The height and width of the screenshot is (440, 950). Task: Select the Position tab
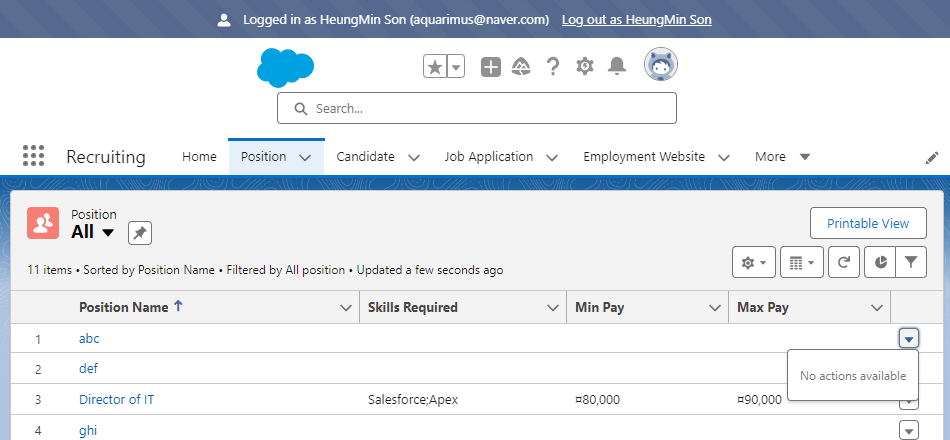(x=264, y=156)
